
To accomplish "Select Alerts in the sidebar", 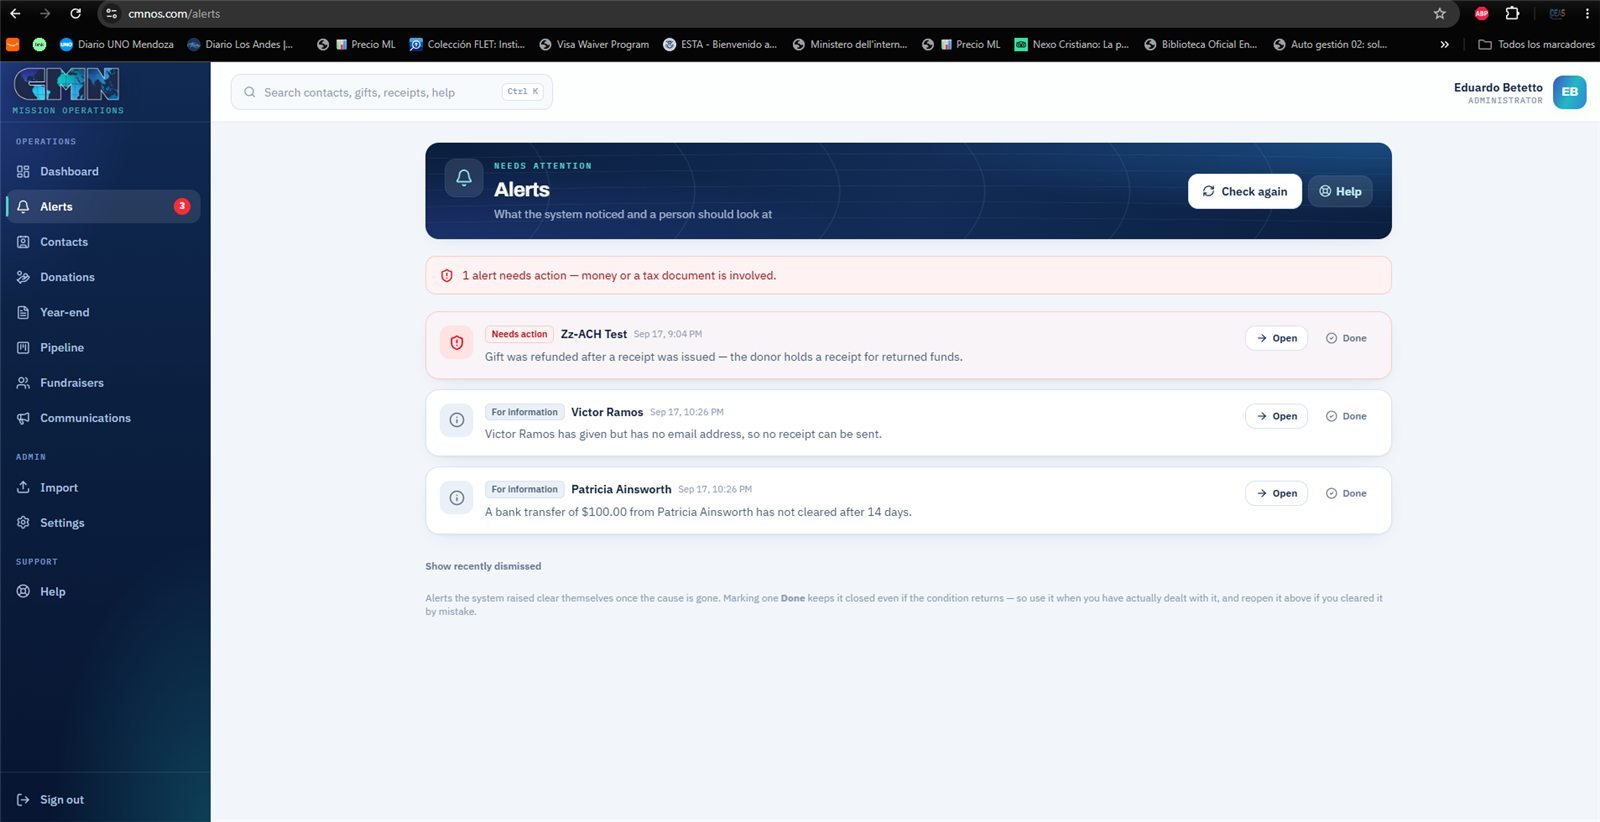I will [103, 206].
